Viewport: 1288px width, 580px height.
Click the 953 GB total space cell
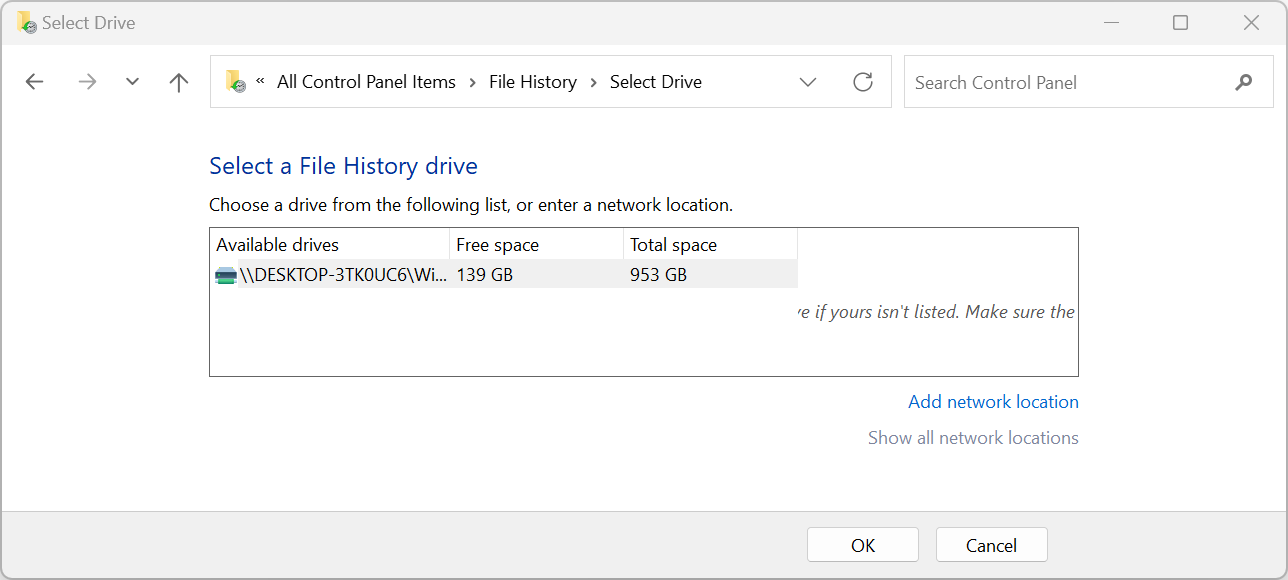(658, 275)
